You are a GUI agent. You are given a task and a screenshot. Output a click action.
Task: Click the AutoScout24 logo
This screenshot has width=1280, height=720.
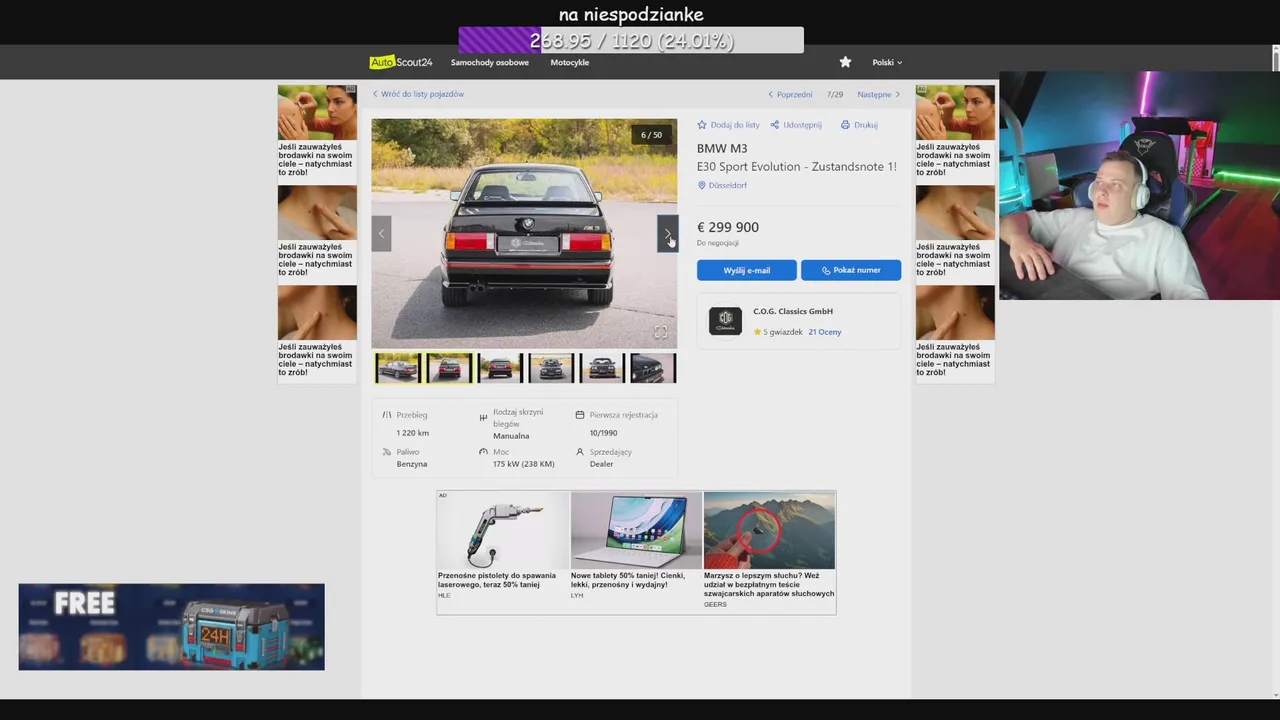pos(401,62)
